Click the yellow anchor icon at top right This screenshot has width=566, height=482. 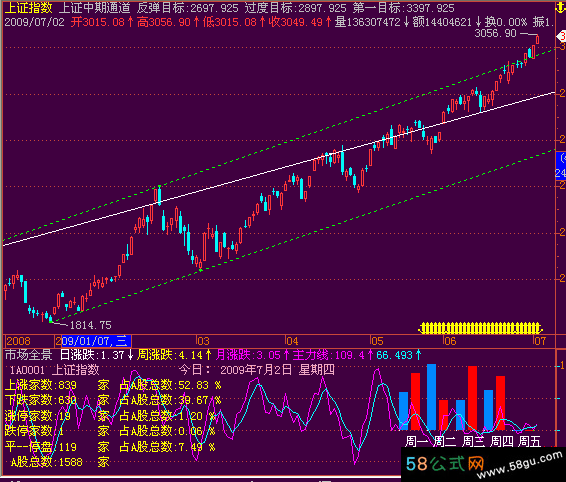tap(561, 8)
